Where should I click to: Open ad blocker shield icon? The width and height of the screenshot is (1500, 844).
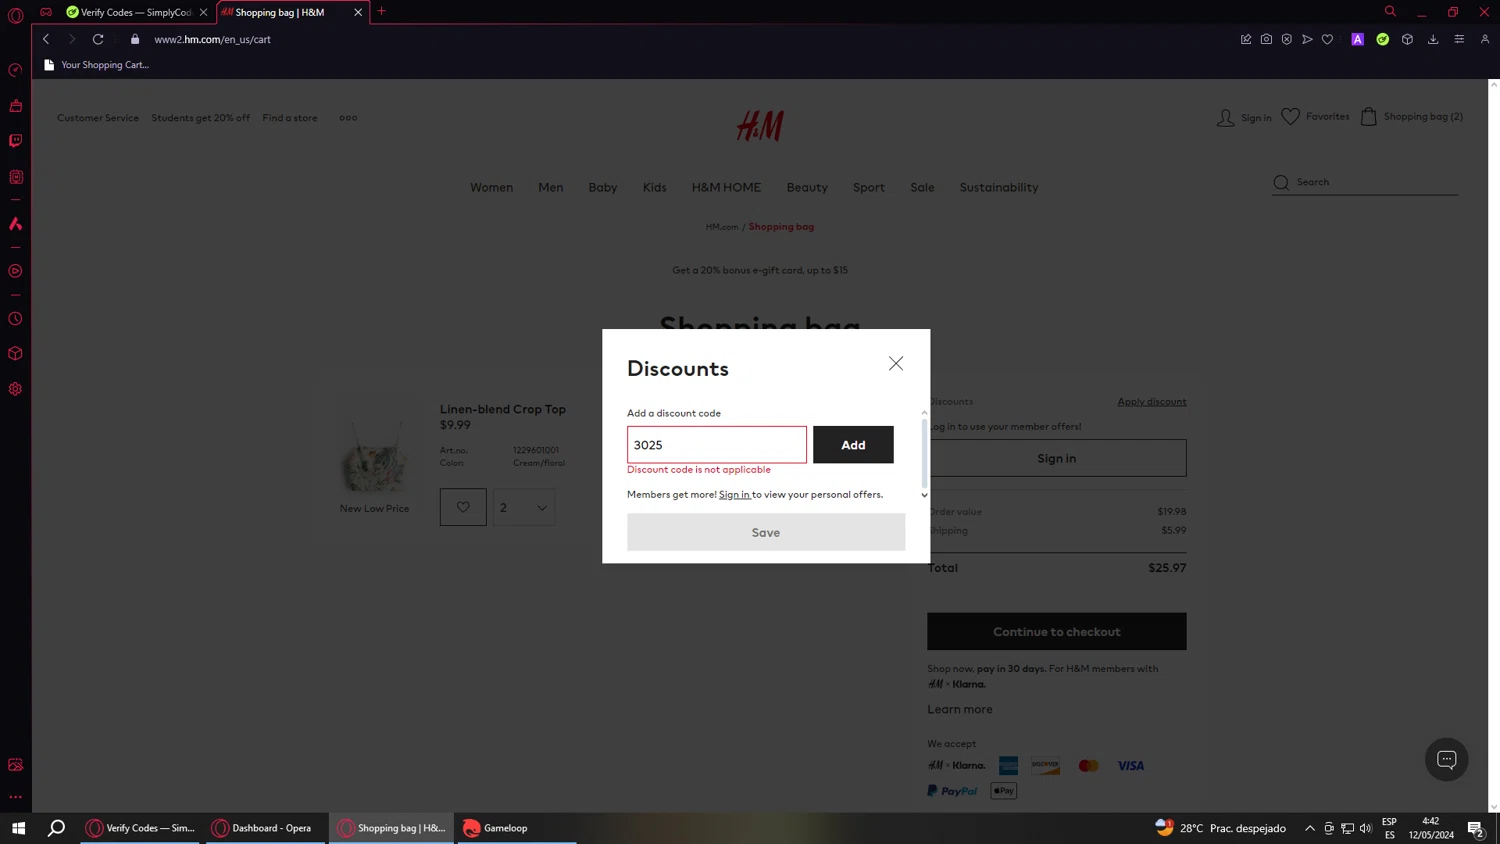coord(1287,39)
